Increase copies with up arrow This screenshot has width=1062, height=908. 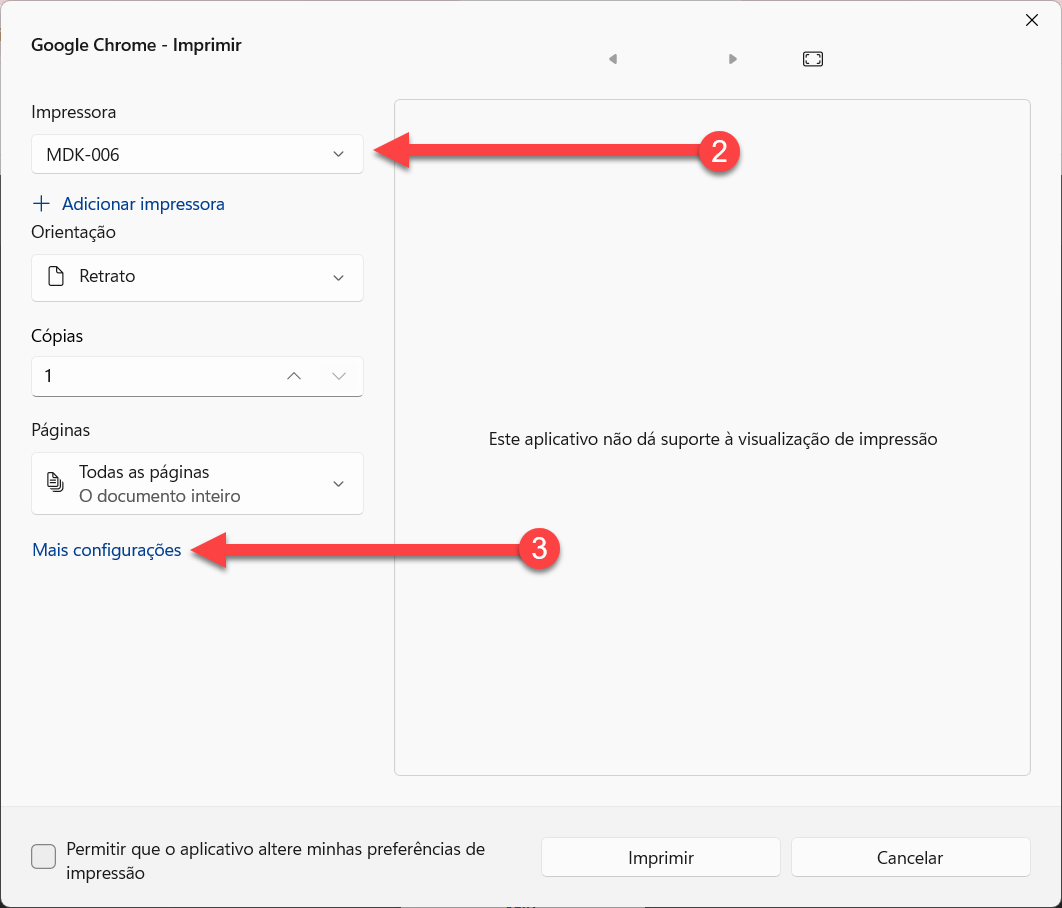click(294, 376)
